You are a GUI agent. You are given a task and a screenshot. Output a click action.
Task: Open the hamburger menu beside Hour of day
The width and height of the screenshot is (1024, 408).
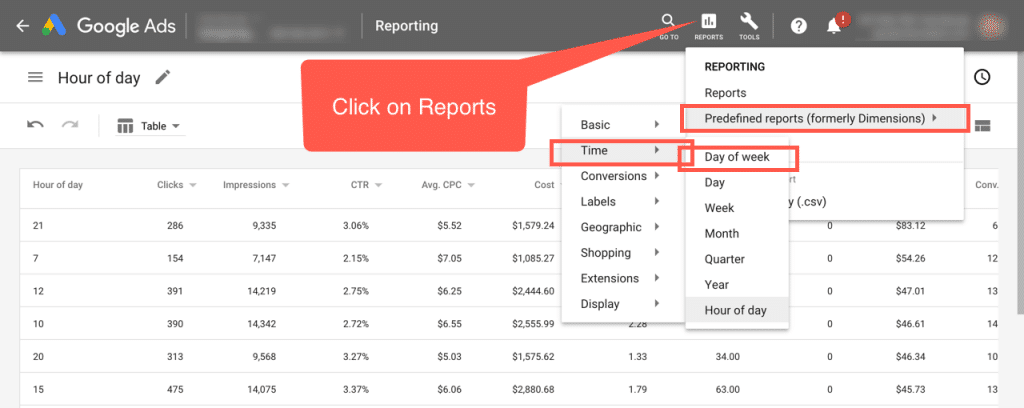coord(35,78)
